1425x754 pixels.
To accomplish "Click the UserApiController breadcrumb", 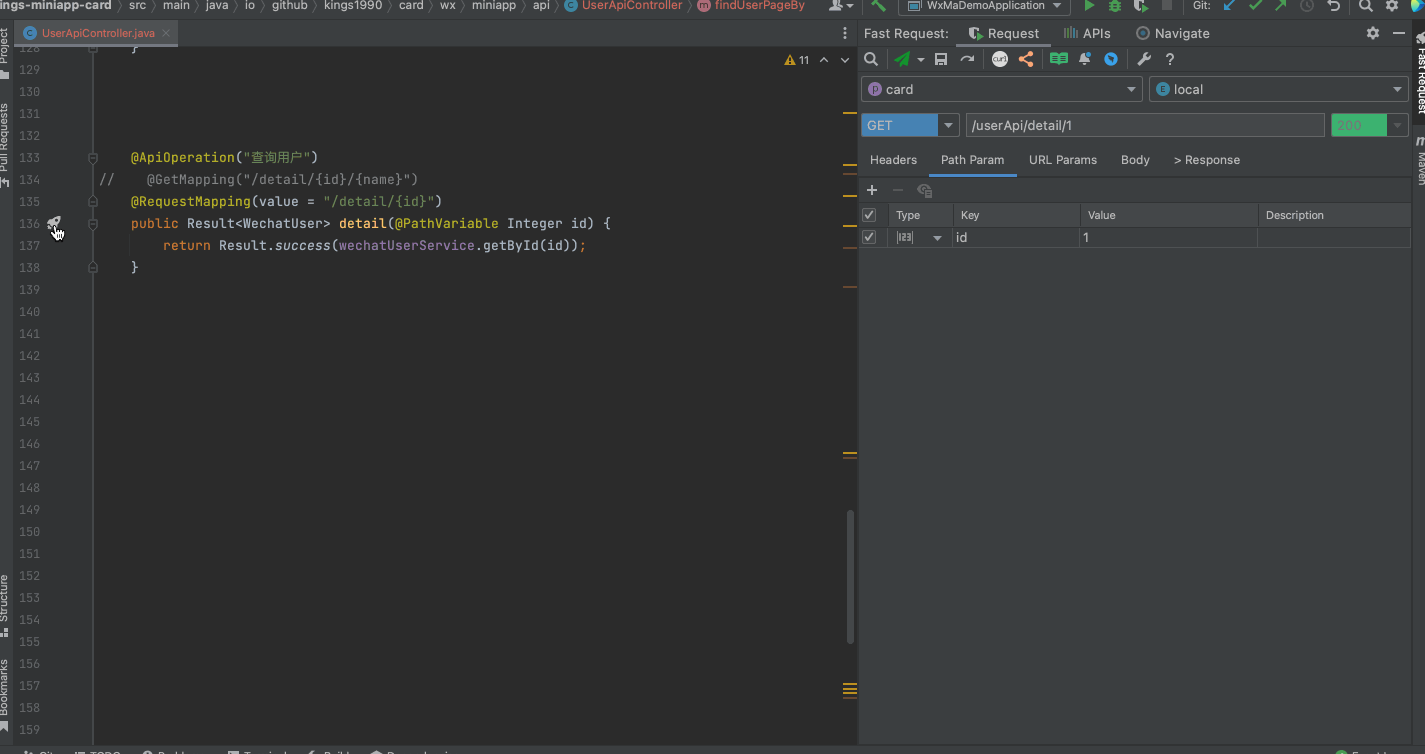I will click(x=623, y=6).
